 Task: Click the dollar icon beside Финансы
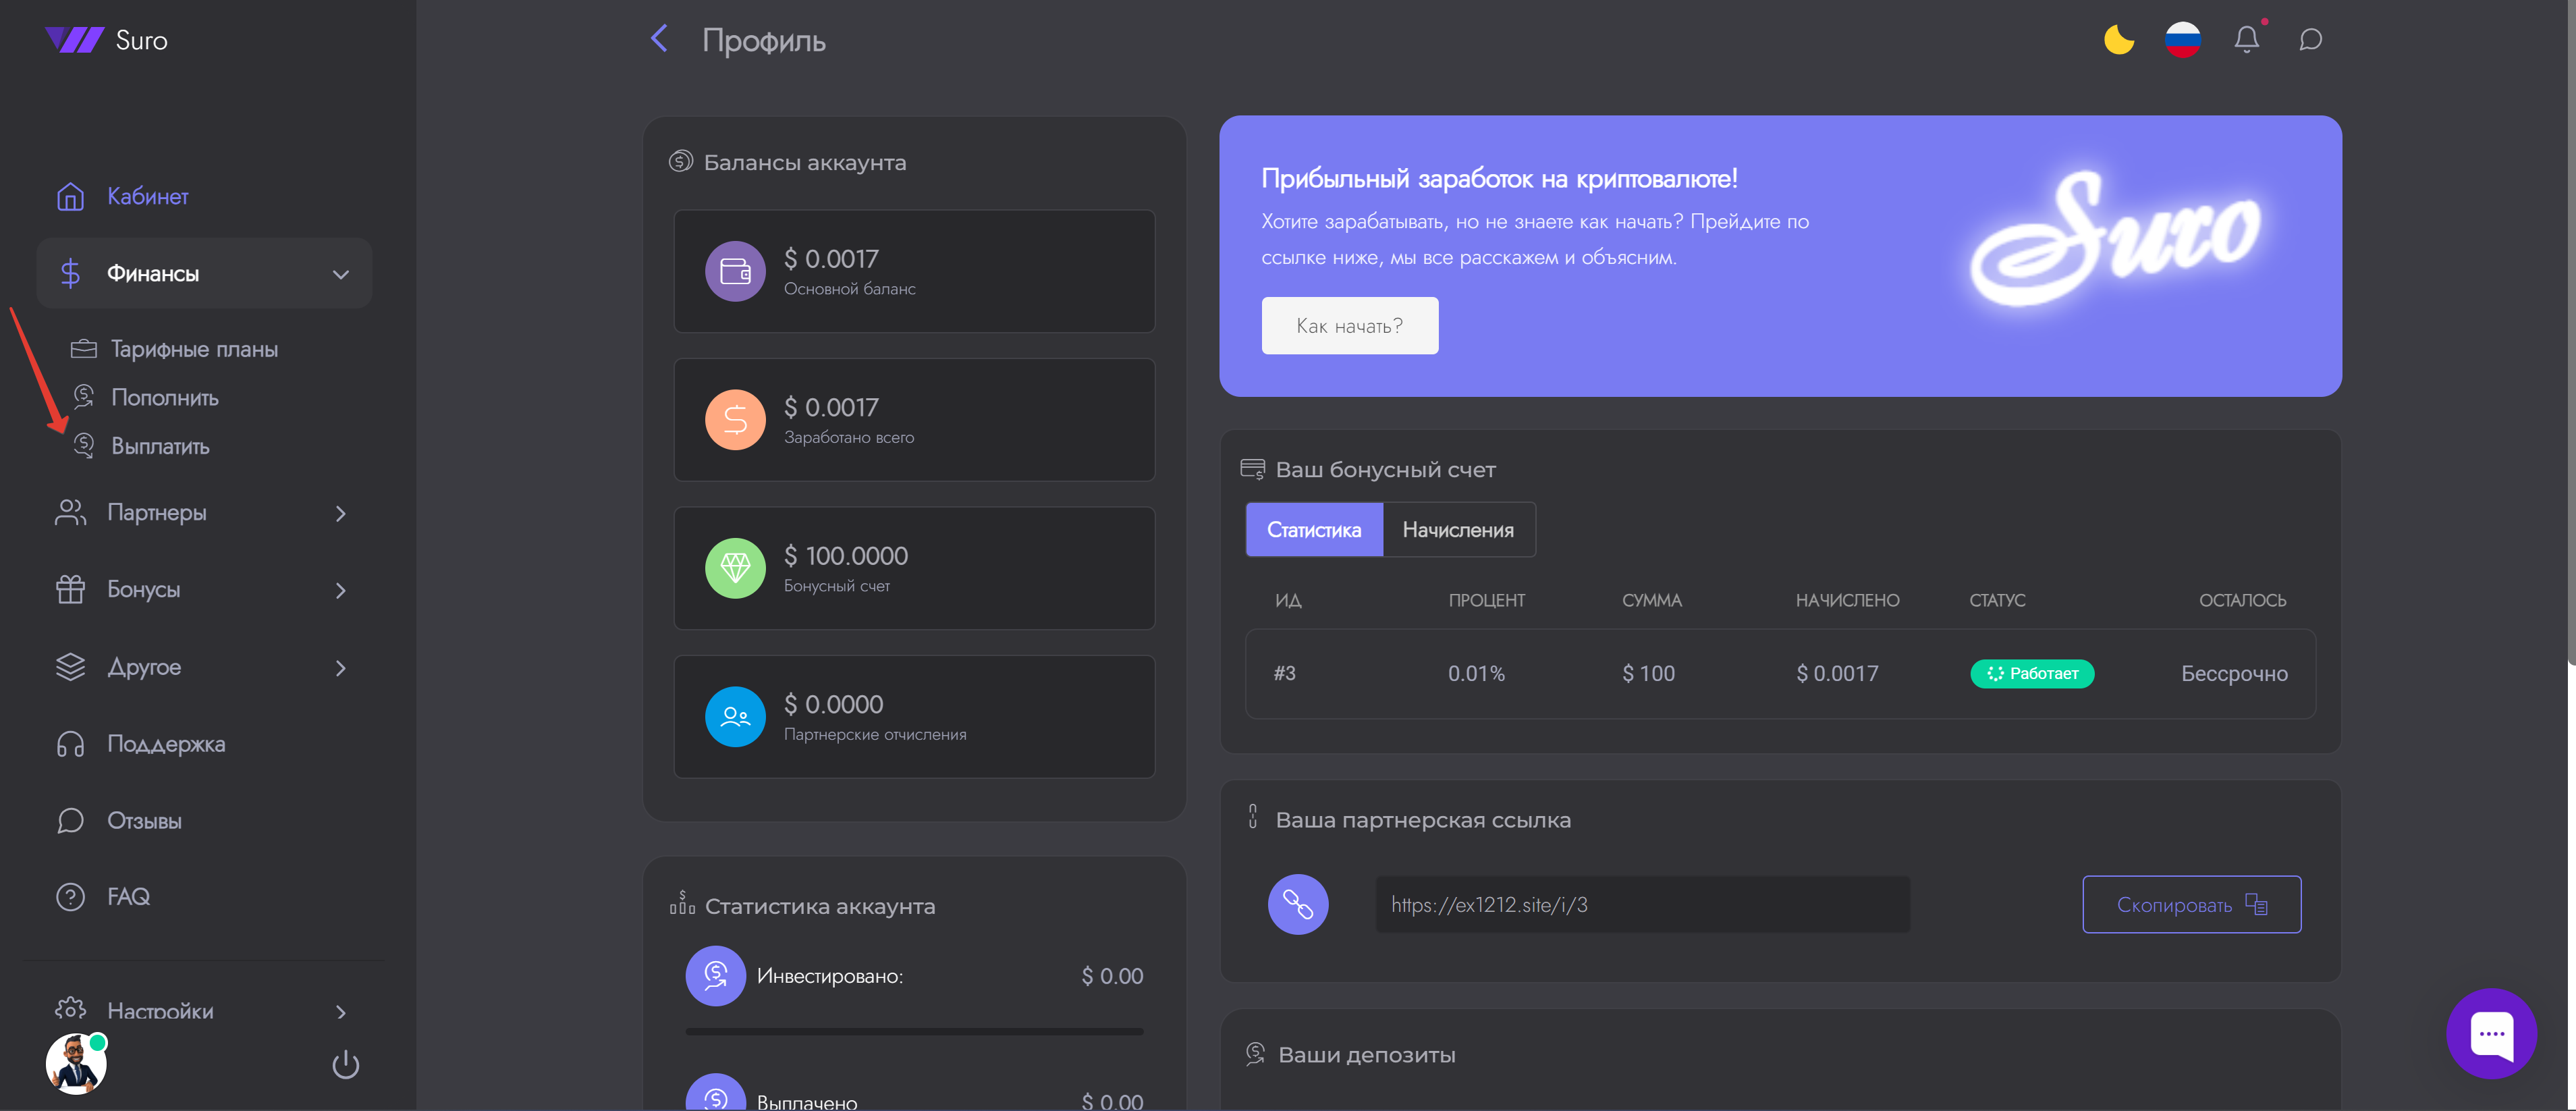[x=70, y=273]
